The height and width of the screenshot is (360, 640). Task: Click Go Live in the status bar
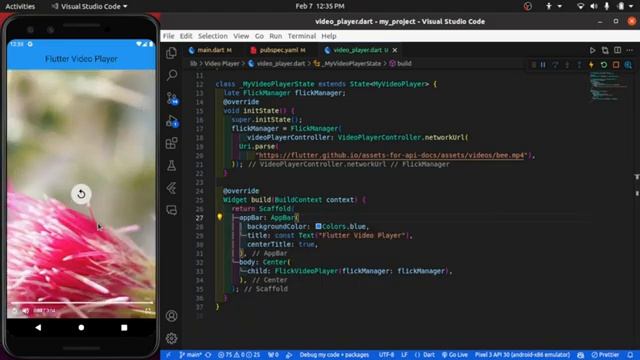coord(454,355)
